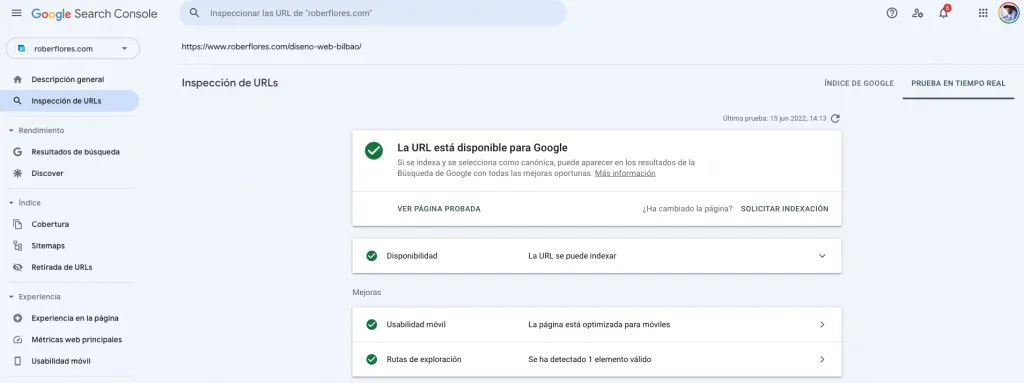Go to Descripción general

click(x=68, y=79)
